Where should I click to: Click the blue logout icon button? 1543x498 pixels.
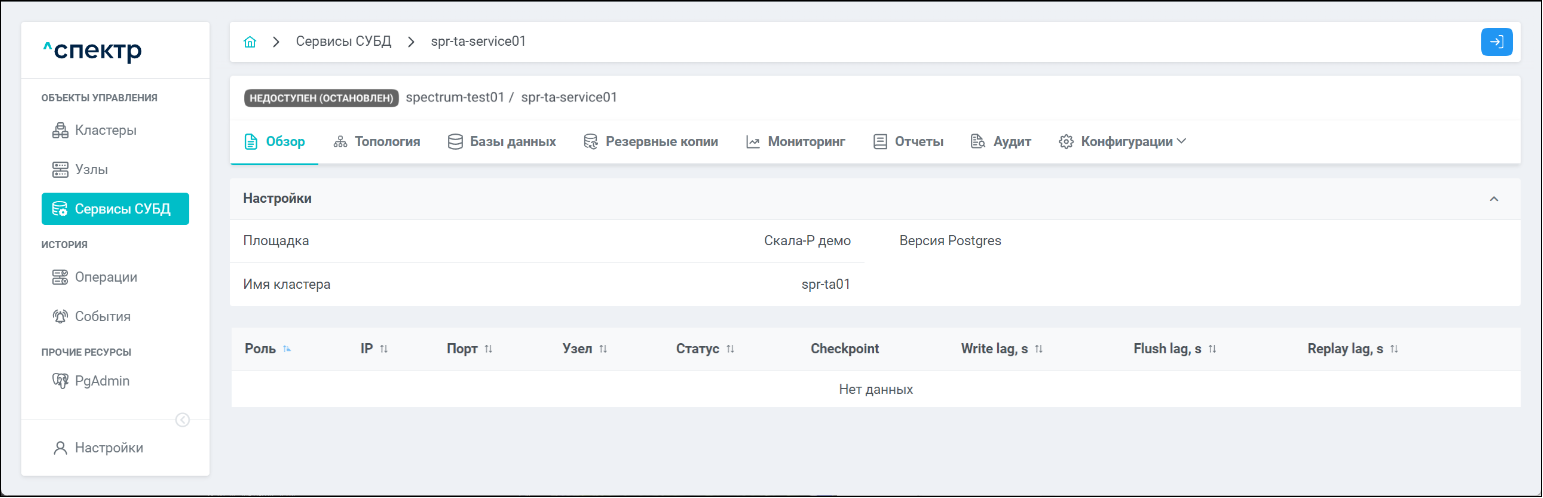(x=1496, y=42)
